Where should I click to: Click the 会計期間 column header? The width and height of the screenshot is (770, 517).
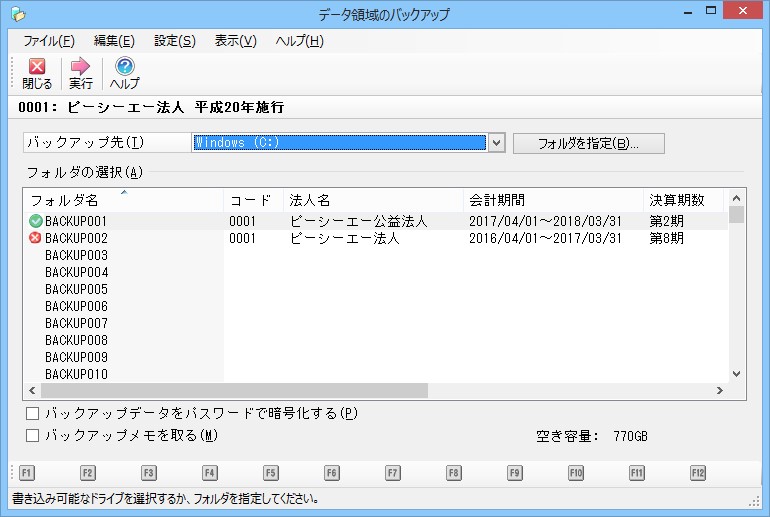coord(497,200)
